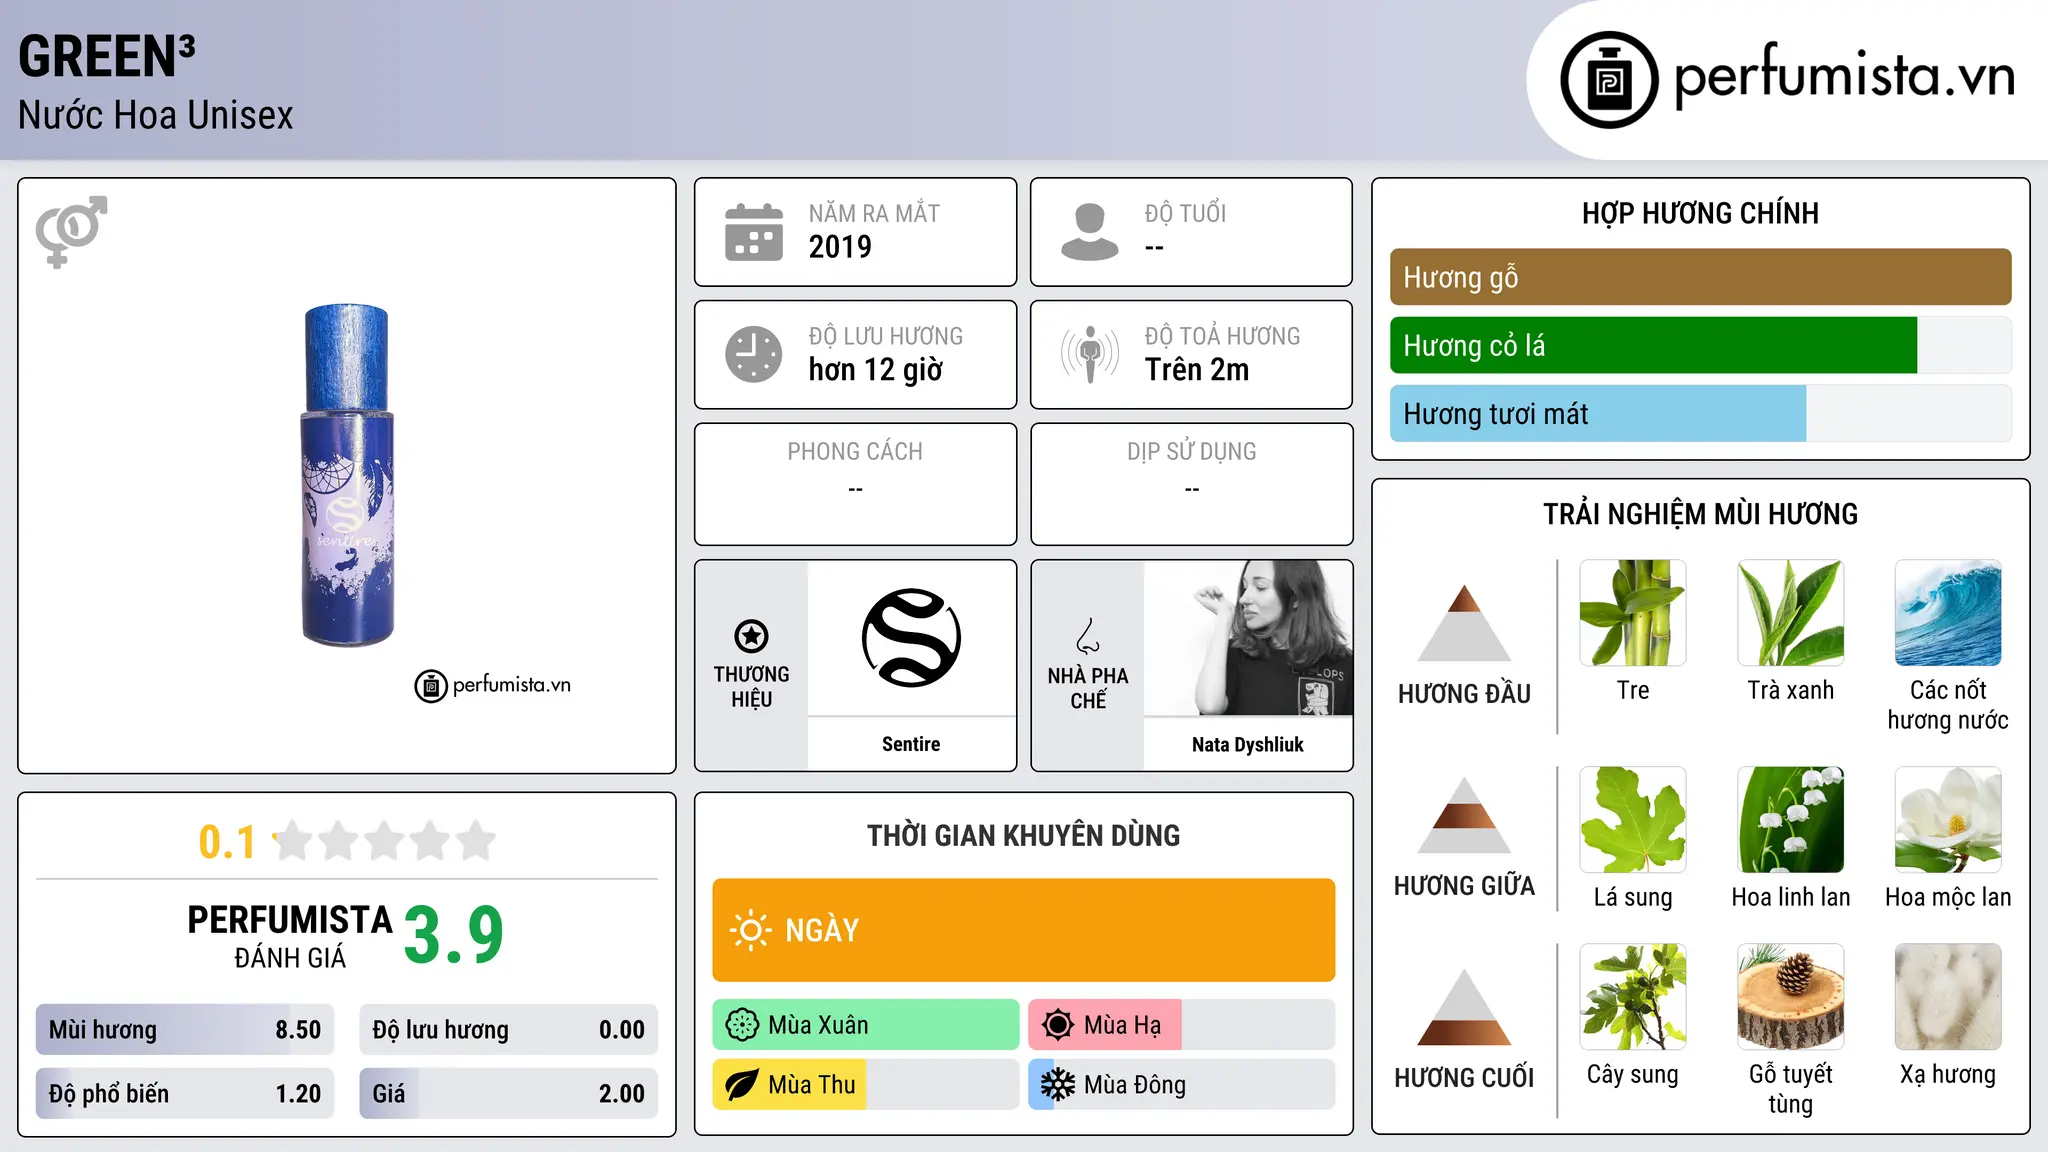Click the pyramid icon above Hương giữa
The image size is (2048, 1152).
pos(1464,815)
